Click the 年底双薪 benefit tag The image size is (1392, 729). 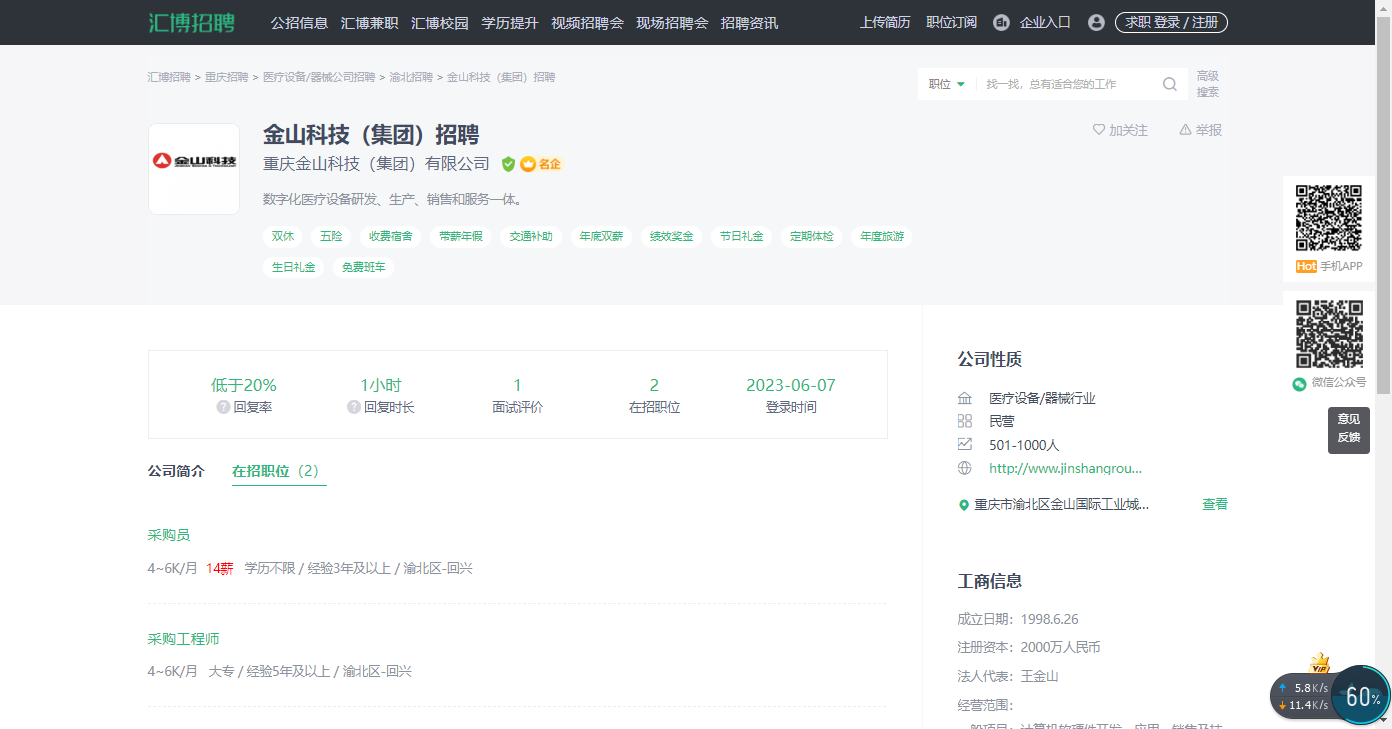pyautogui.click(x=601, y=237)
